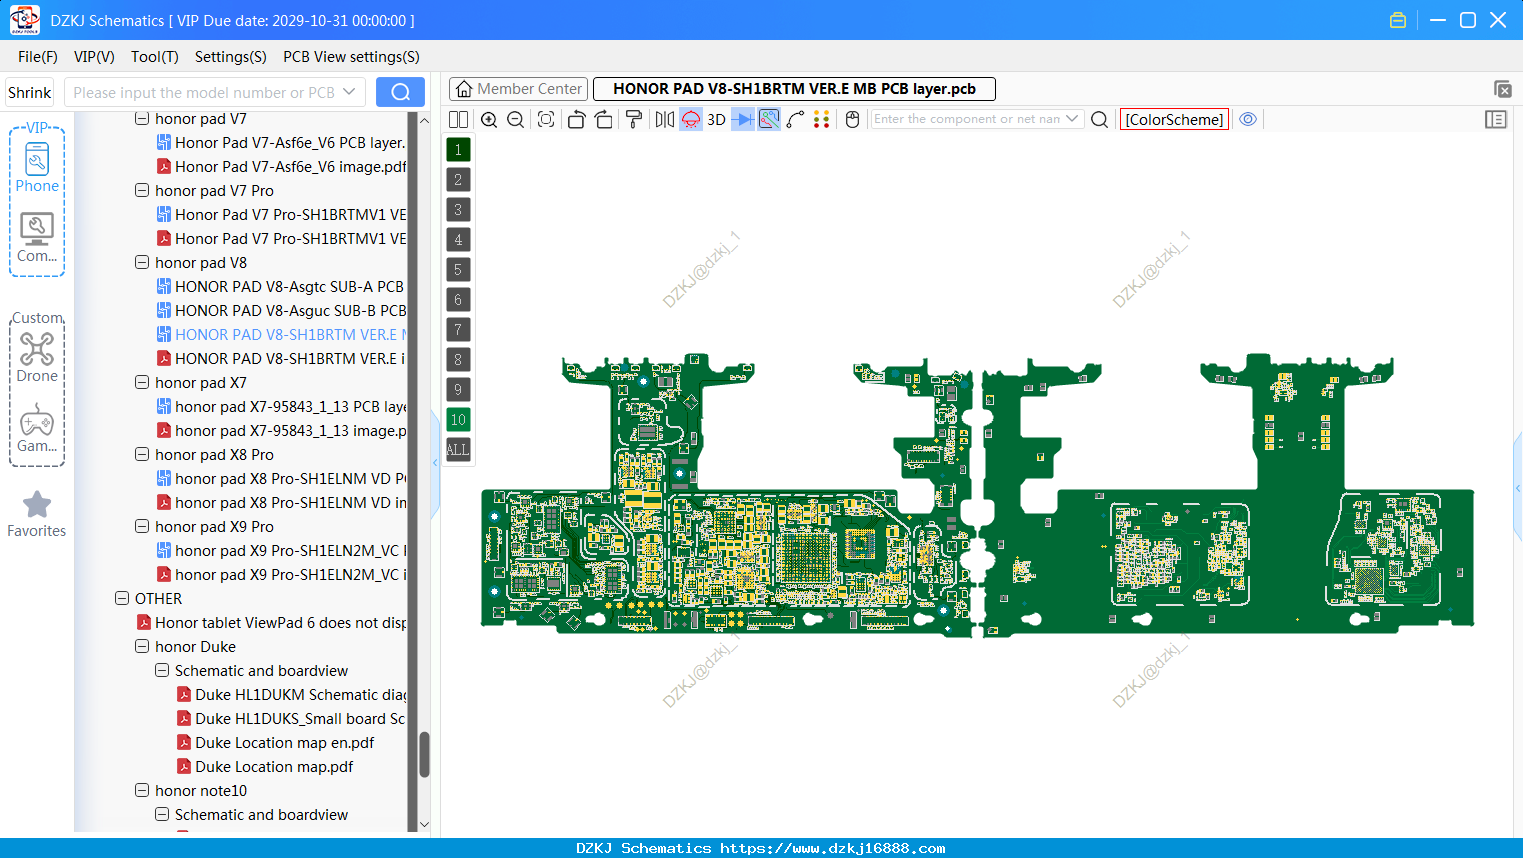
Task: Switch to 3D board view
Action: pyautogui.click(x=716, y=119)
